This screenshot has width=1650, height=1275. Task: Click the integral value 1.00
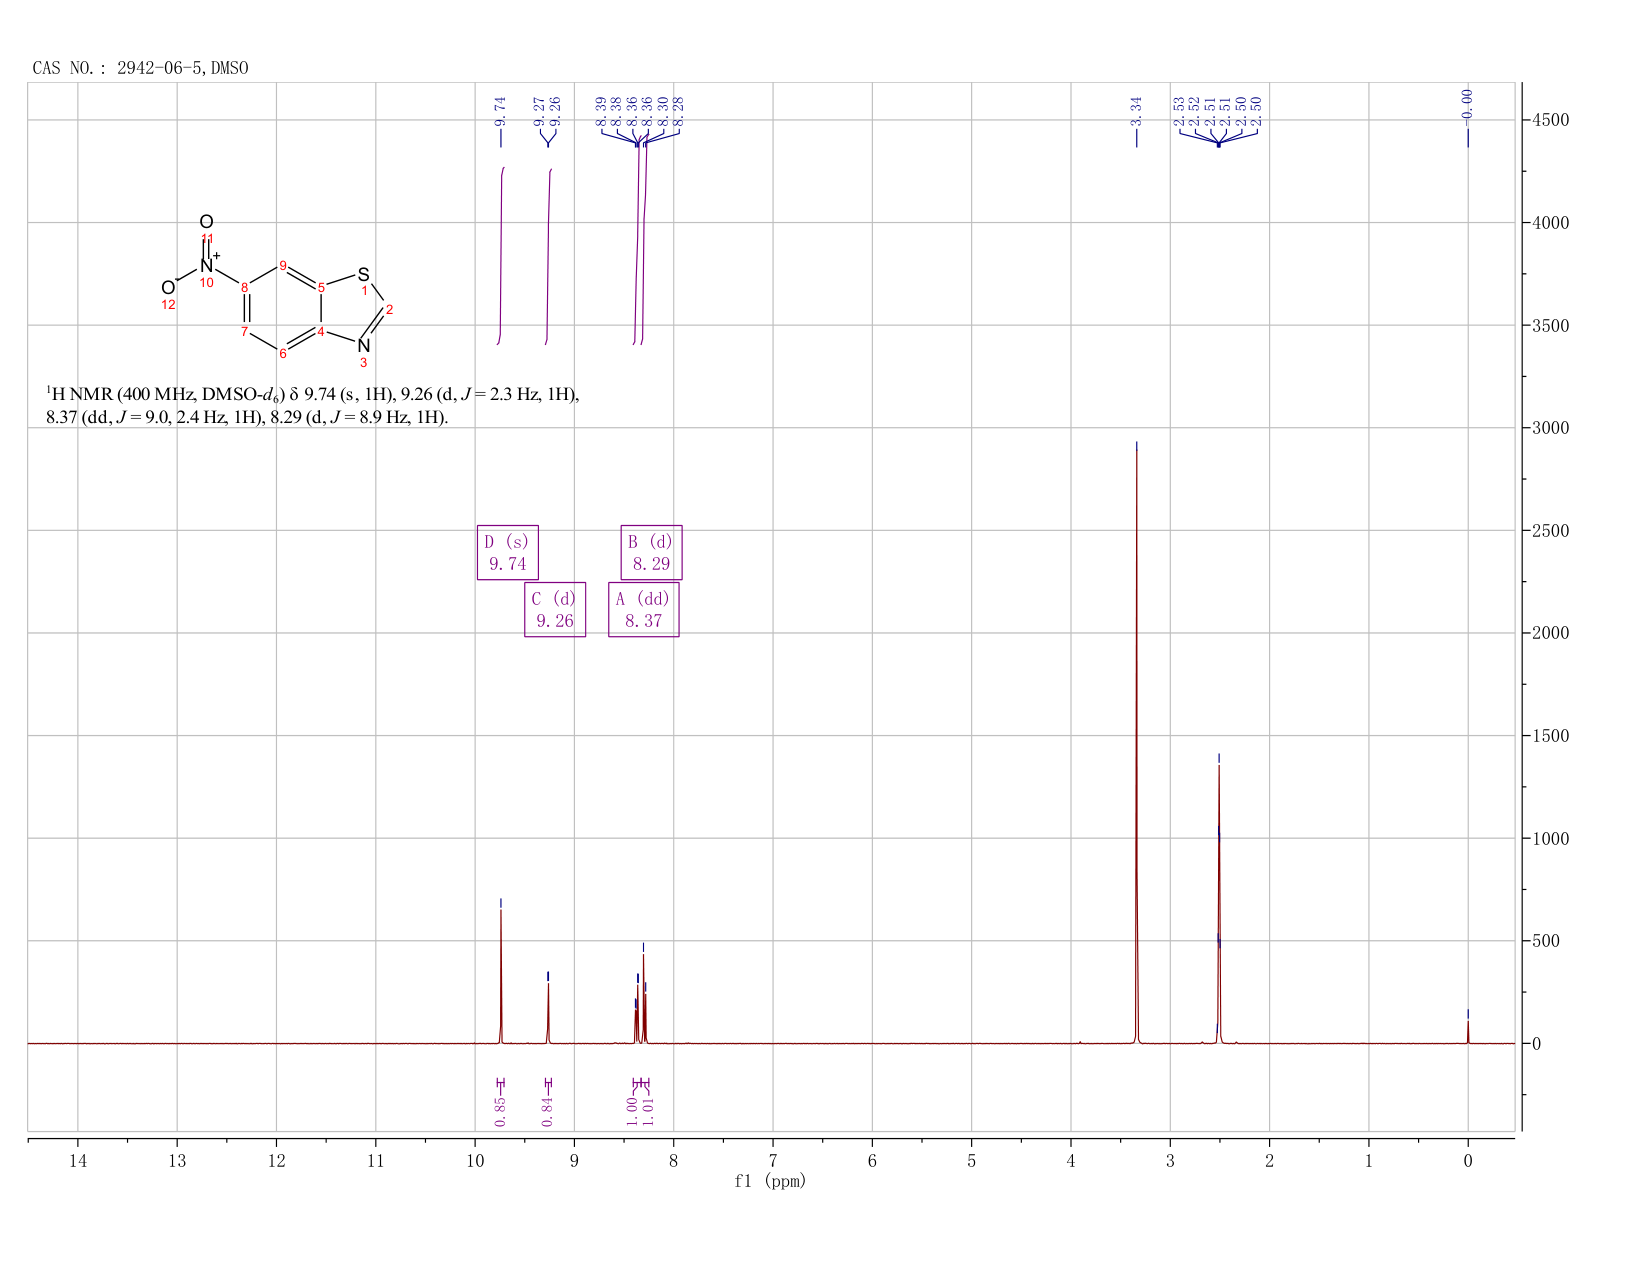(x=632, y=1111)
